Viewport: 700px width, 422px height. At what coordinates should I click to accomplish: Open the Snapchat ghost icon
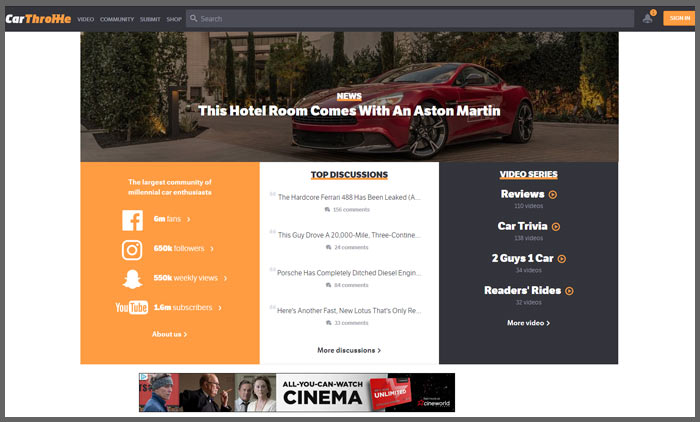click(133, 279)
